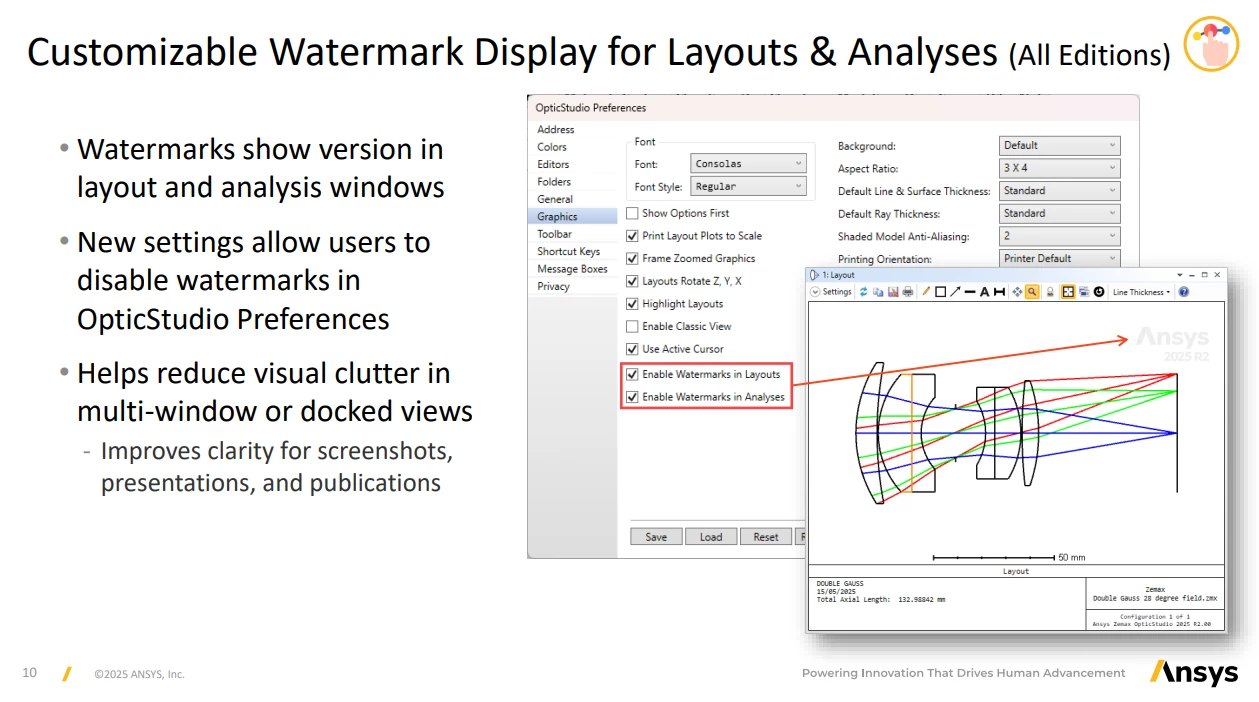The image size is (1259, 702).
Task: Select the arrow drawing tool
Action: [x=955, y=292]
